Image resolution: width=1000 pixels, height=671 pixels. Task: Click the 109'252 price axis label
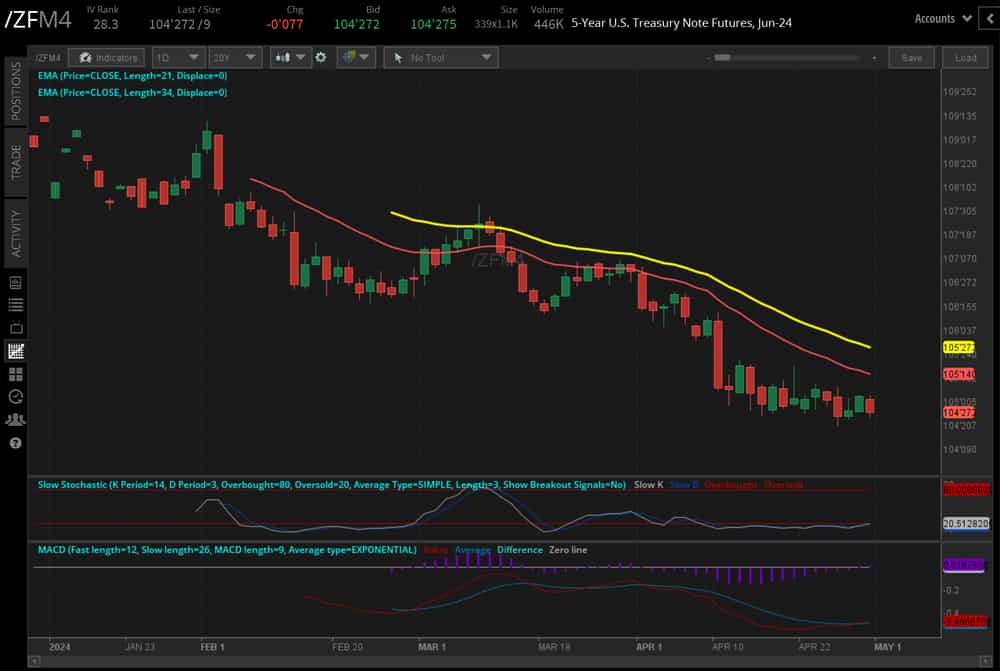[x=960, y=92]
